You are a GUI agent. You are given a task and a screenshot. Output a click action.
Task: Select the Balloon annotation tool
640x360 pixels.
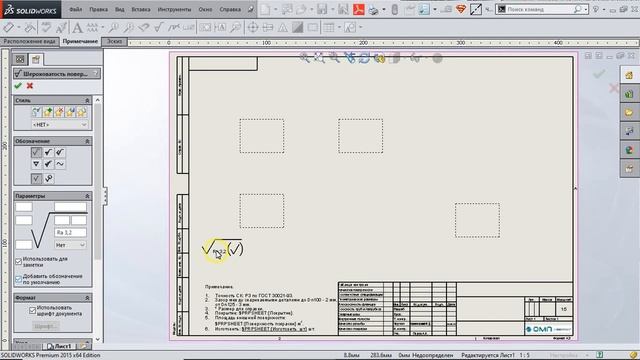(113, 28)
